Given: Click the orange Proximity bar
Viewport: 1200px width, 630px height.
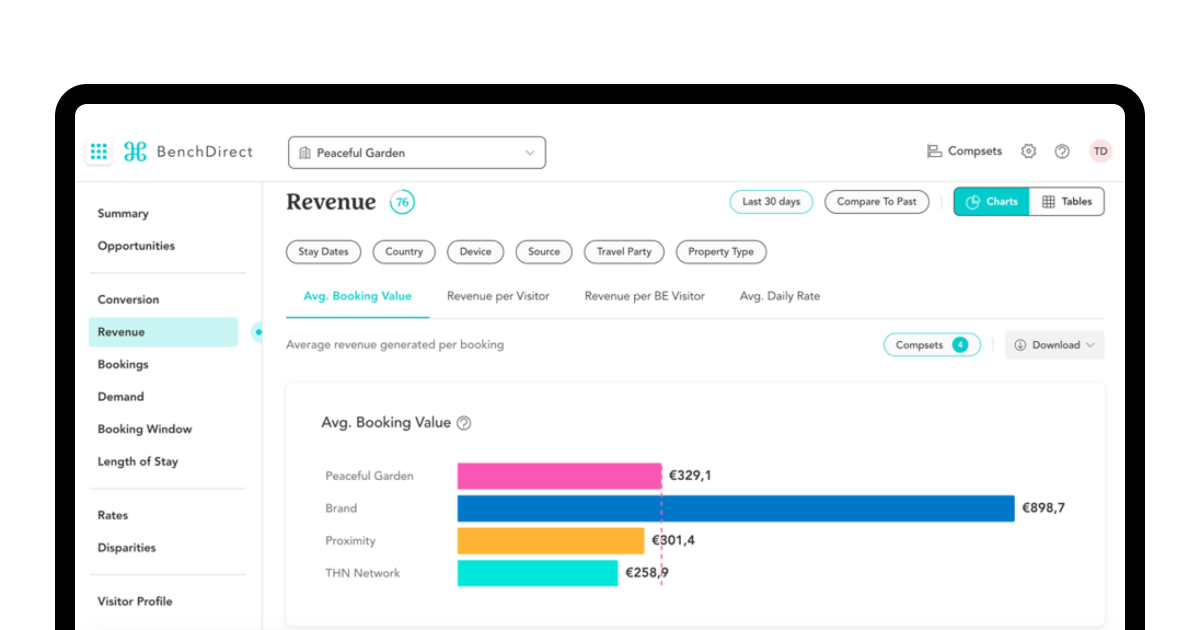Looking at the screenshot, I should tap(551, 541).
